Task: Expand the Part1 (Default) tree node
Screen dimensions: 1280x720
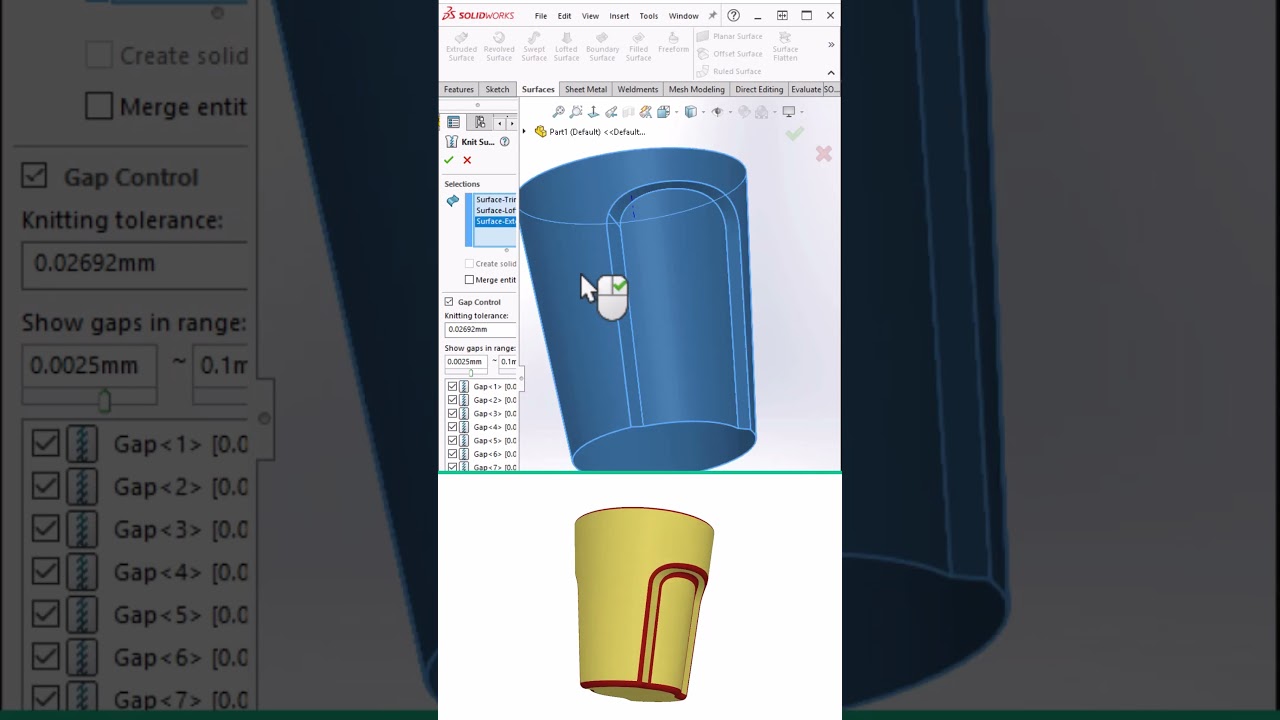Action: click(x=524, y=132)
